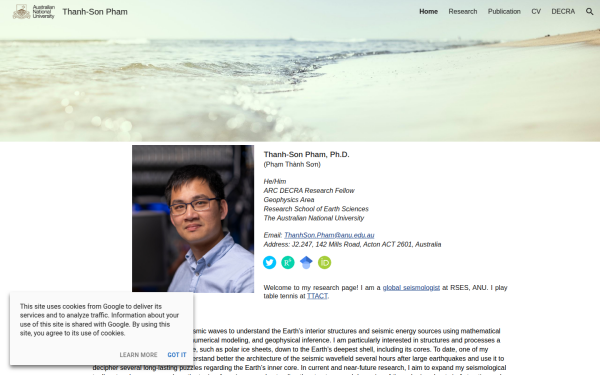Click the portrait photo of Thanh-Son Pham
This screenshot has height=375, width=600.
(193, 218)
